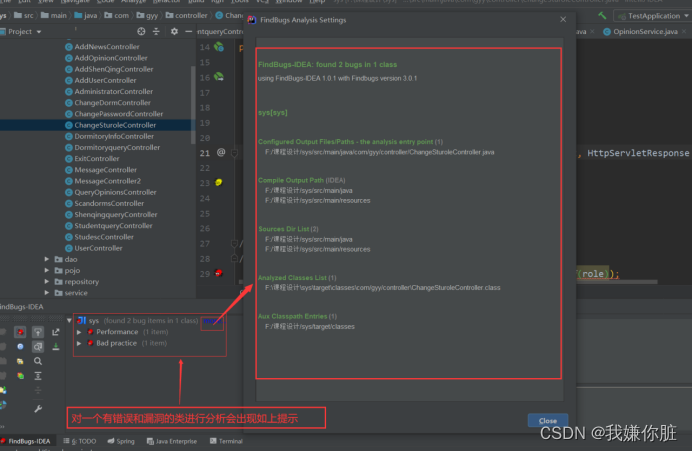Click Collapse All icon in Project panel header
The height and width of the screenshot is (452, 693).
coord(156,31)
